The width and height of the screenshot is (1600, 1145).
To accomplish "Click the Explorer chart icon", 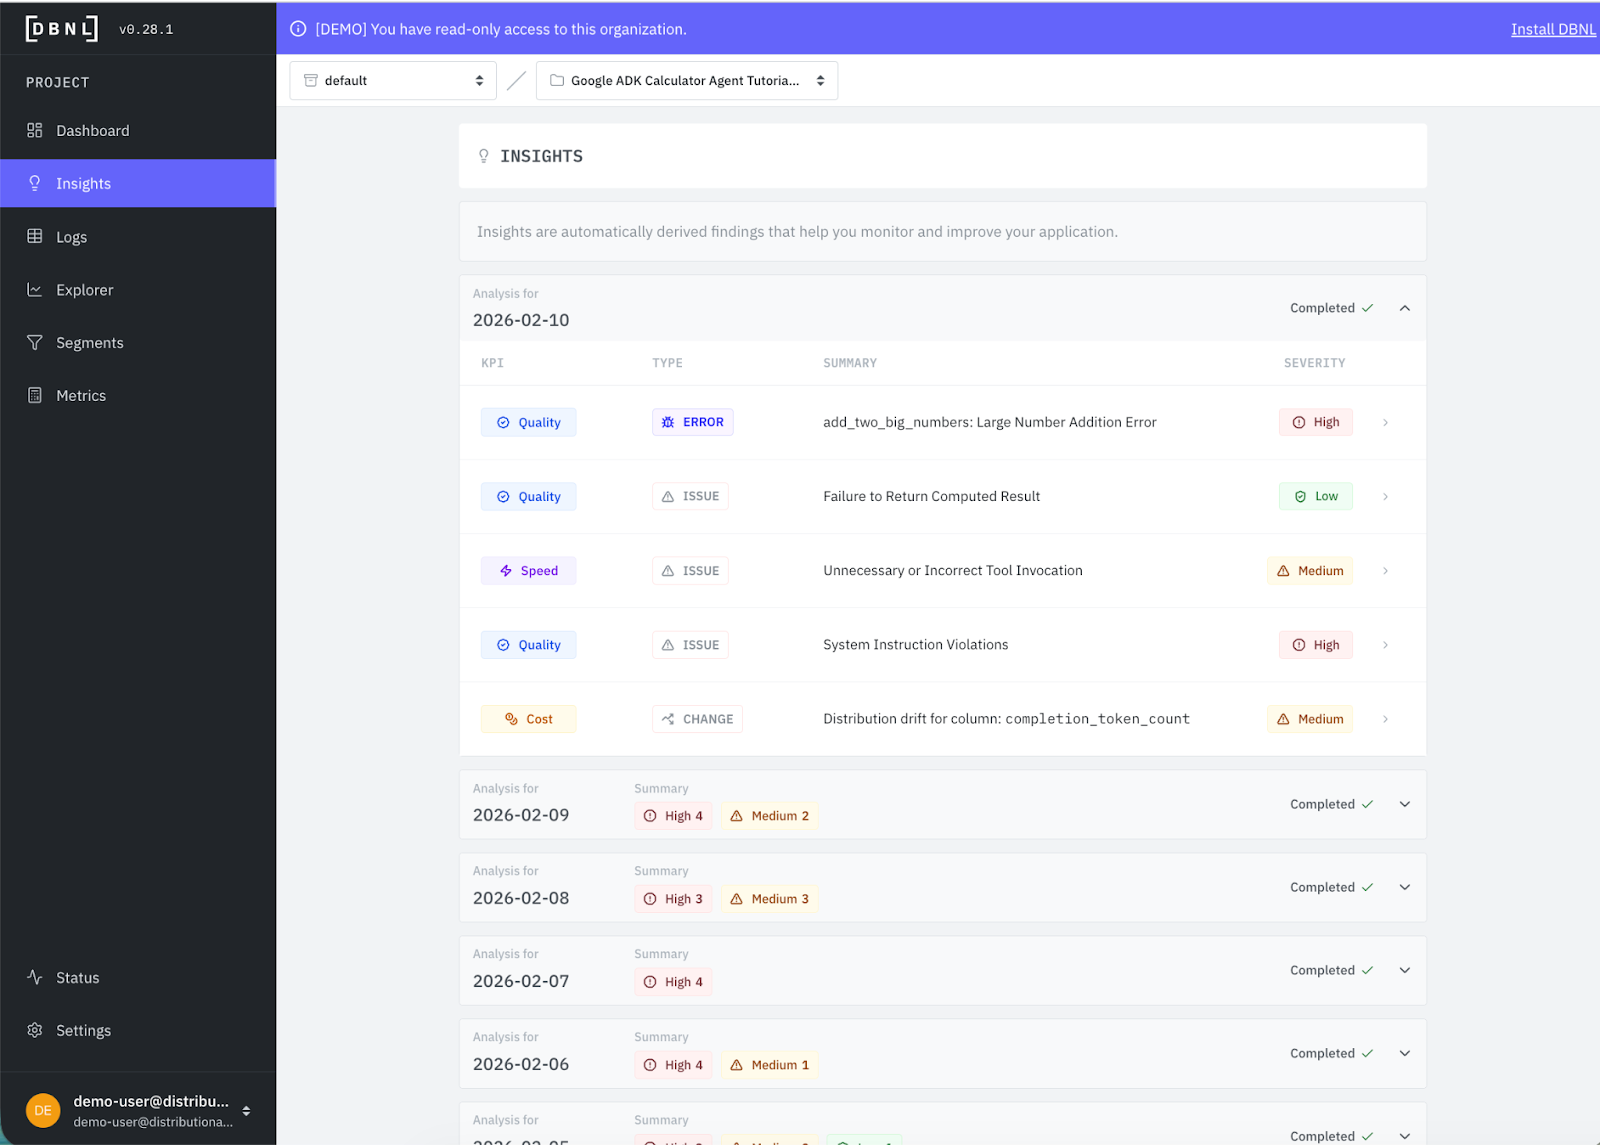I will (35, 289).
